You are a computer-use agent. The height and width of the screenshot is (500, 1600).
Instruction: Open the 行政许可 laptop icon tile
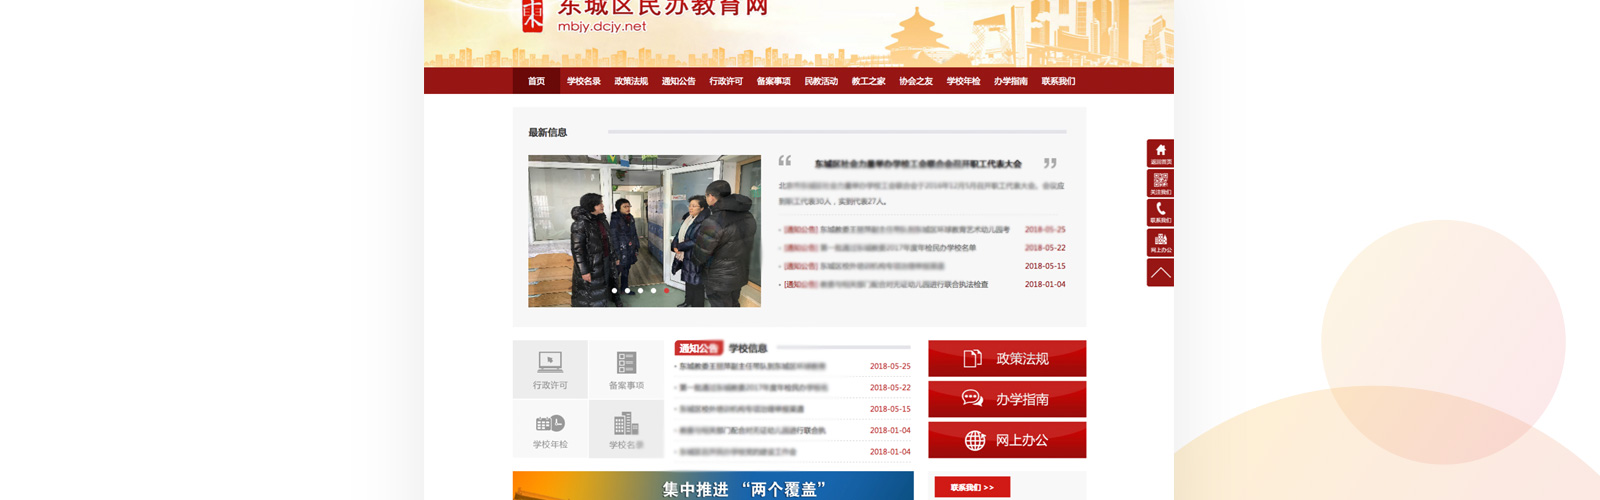coord(550,369)
